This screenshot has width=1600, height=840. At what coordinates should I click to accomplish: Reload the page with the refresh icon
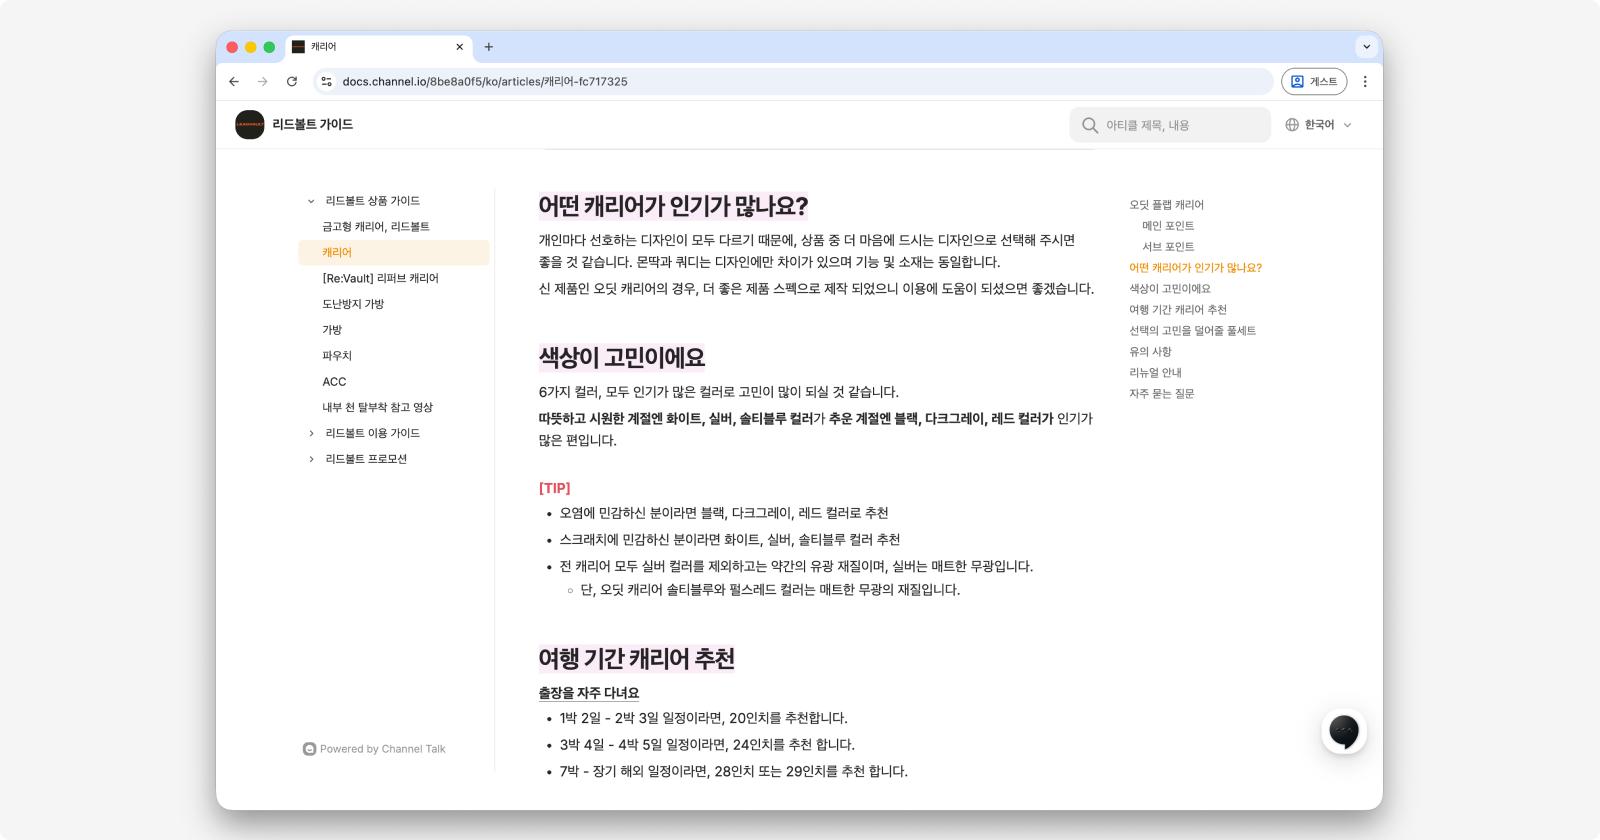click(x=292, y=82)
